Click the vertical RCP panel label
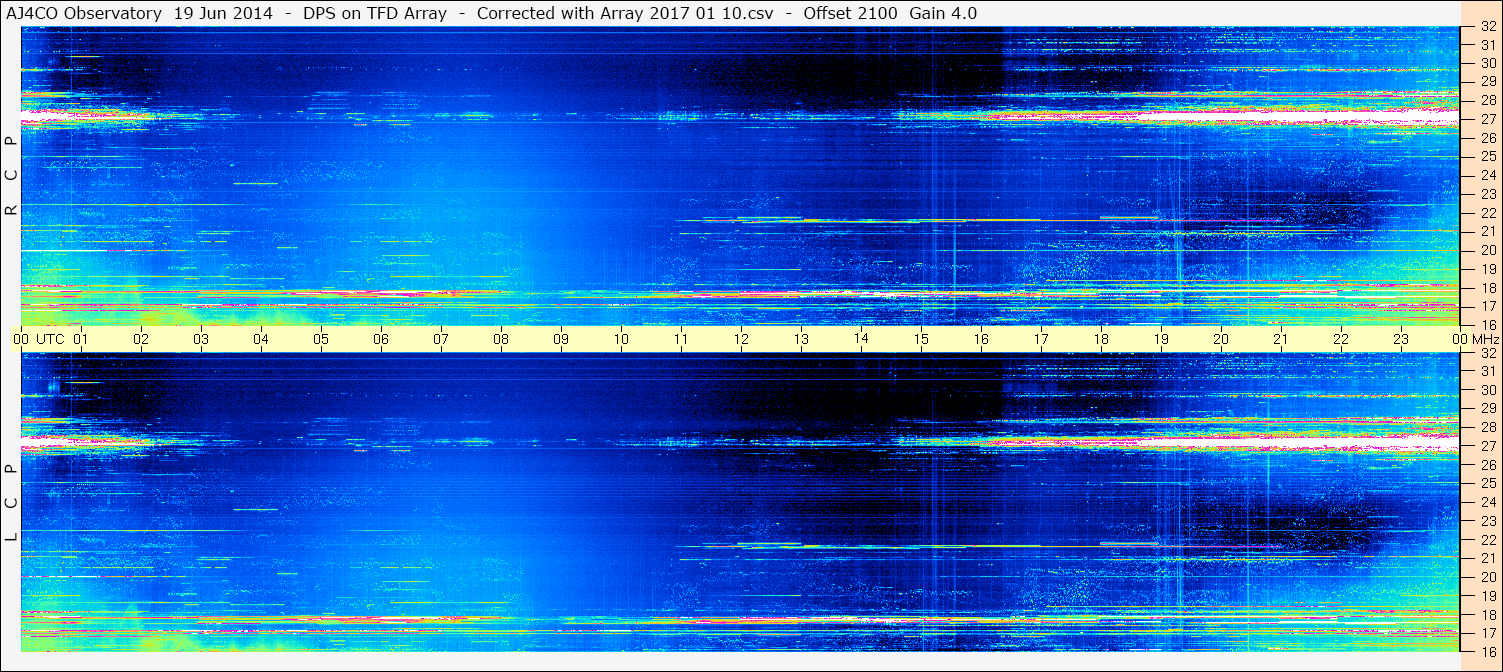This screenshot has height=672, width=1503. [11, 176]
